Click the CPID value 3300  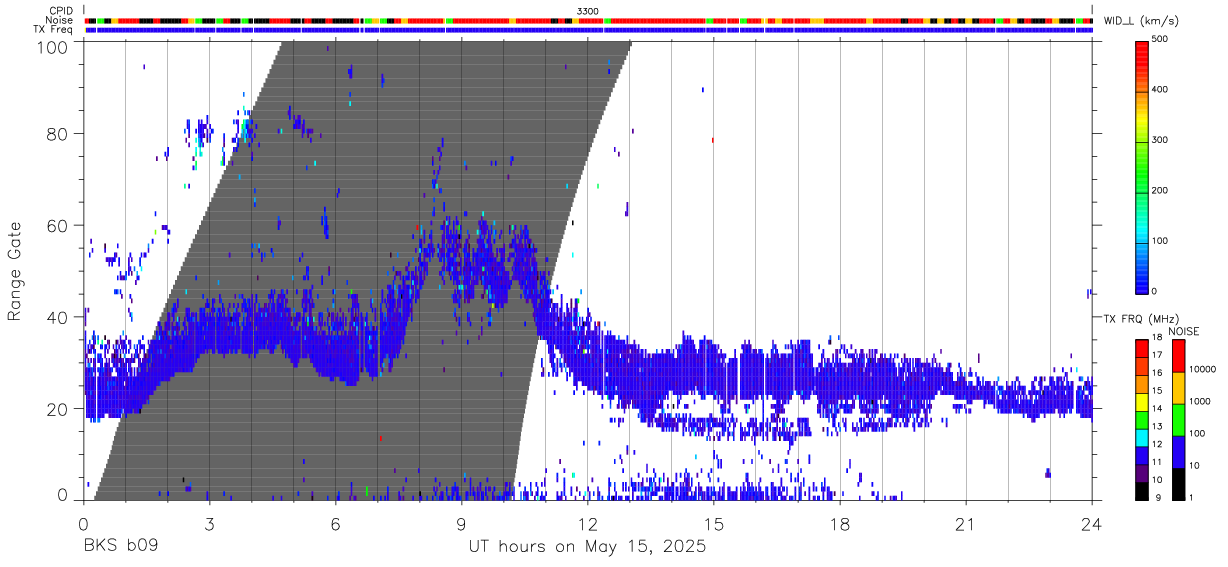point(588,11)
